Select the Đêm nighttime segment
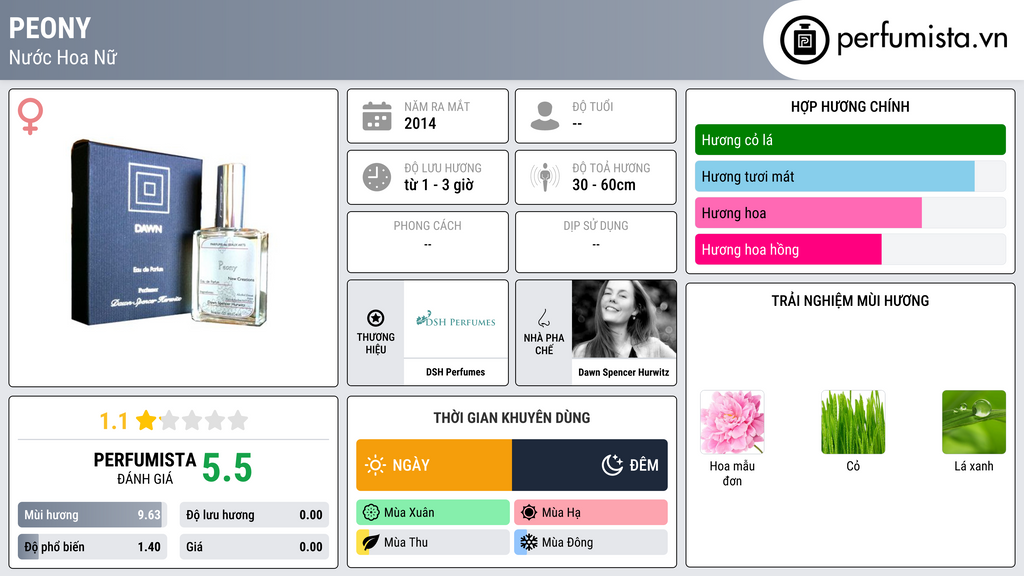Screen dimensions: 1024x576 pyautogui.click(x=590, y=465)
